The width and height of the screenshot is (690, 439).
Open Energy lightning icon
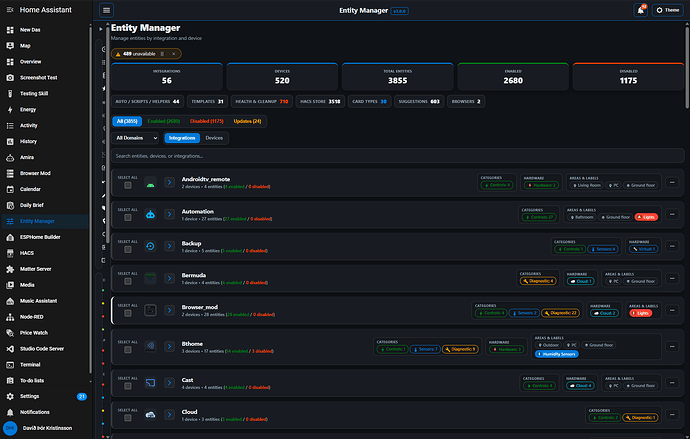(x=10, y=110)
